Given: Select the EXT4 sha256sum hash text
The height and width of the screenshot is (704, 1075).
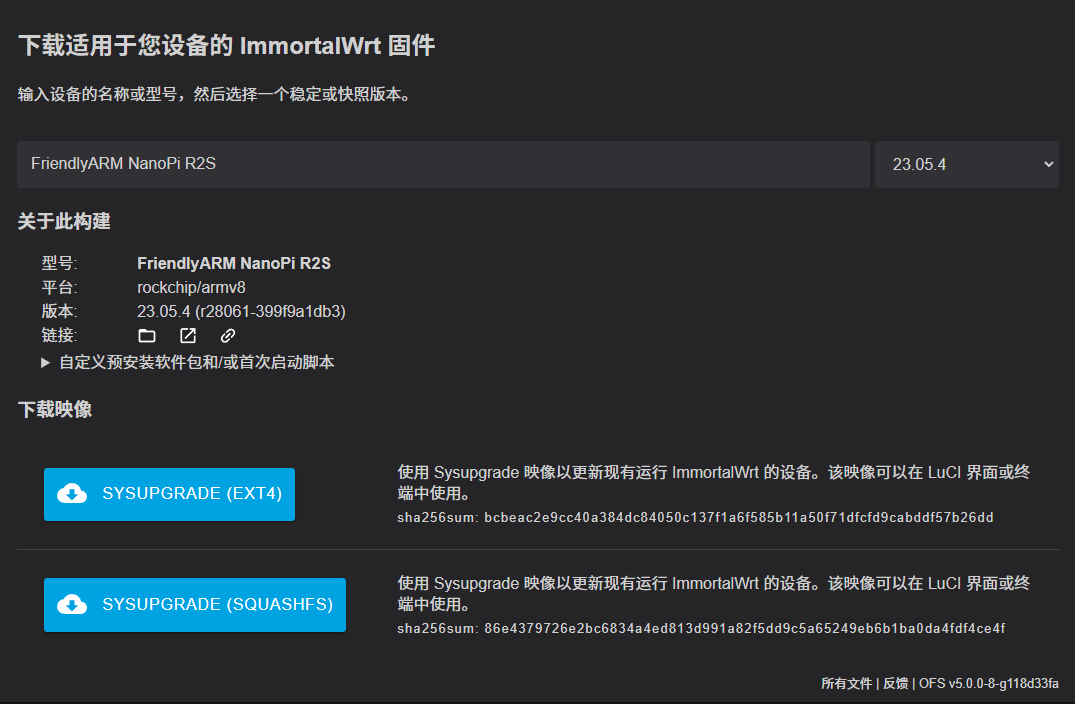Looking at the screenshot, I should (738, 518).
